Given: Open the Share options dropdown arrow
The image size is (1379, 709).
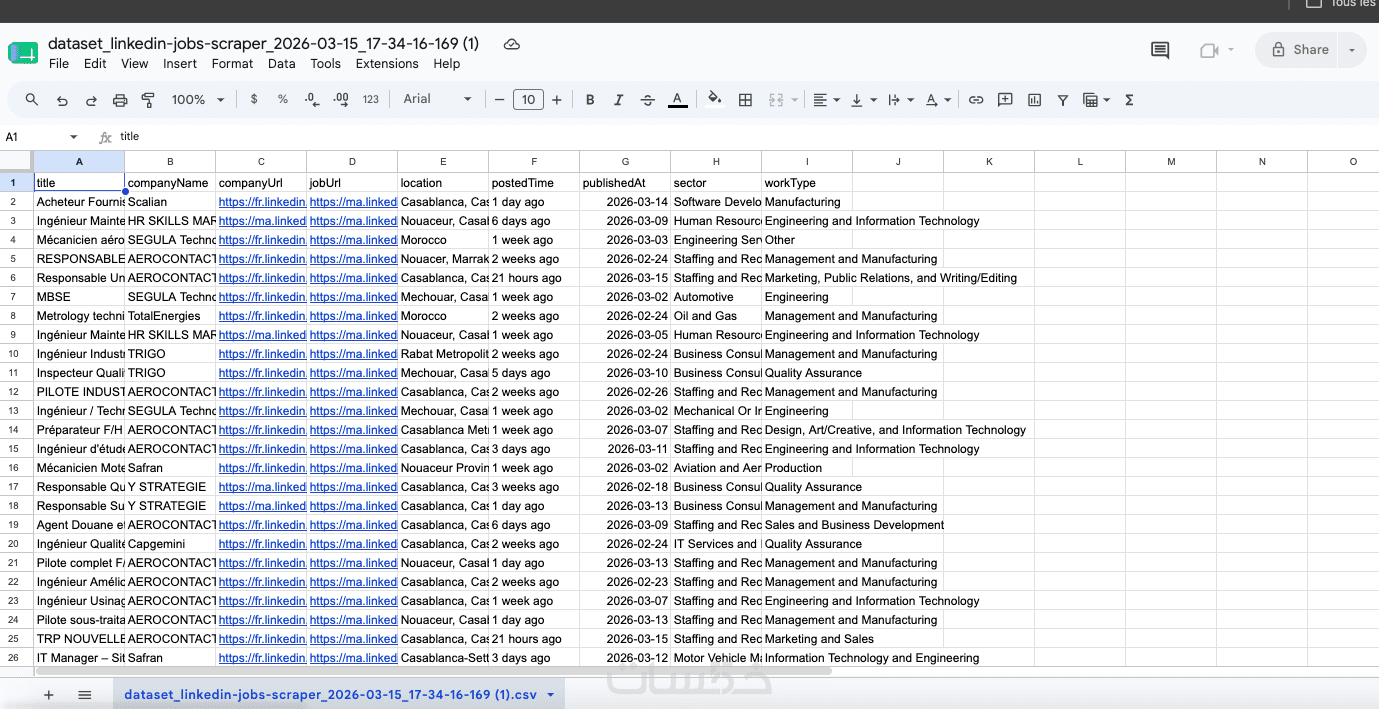Looking at the screenshot, I should click(x=1352, y=50).
